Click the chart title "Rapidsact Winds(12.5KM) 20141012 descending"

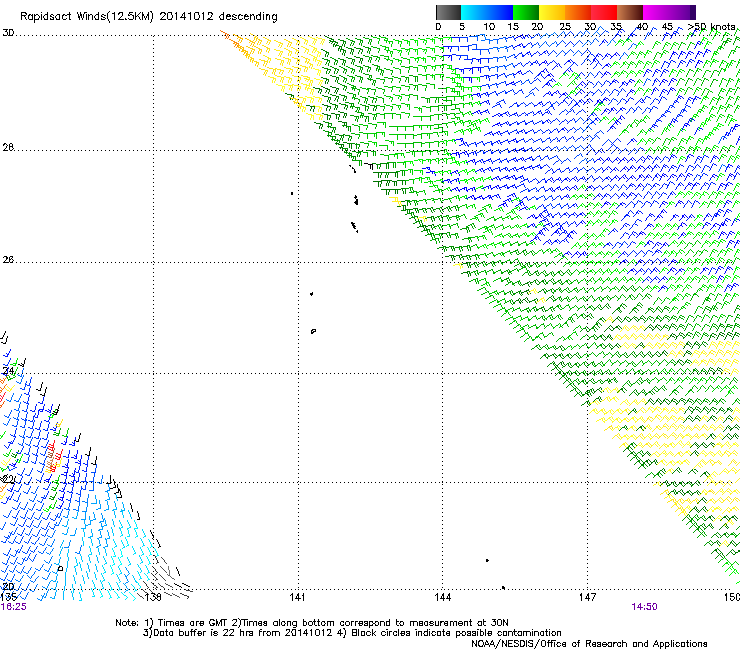tap(149, 17)
